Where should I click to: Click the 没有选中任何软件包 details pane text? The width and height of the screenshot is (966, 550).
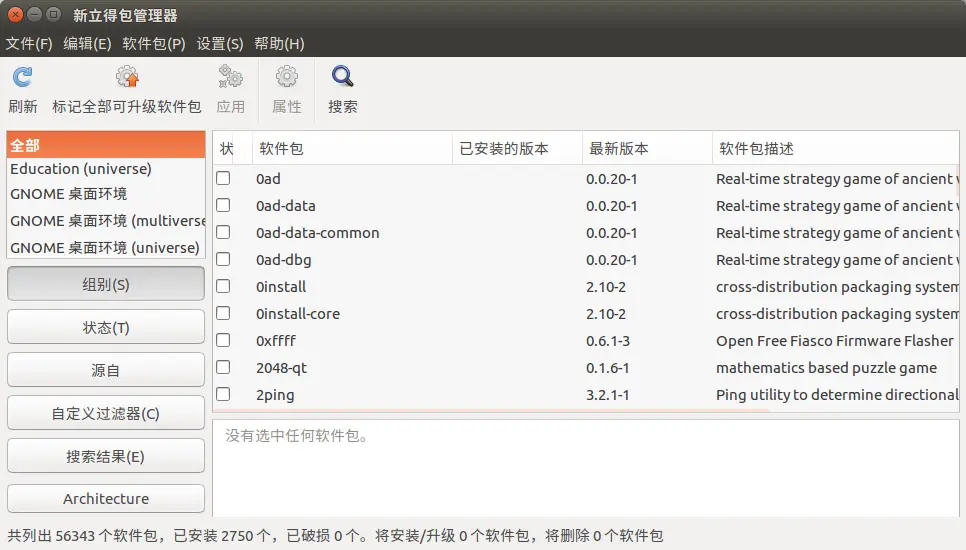pyautogui.click(x=297, y=436)
